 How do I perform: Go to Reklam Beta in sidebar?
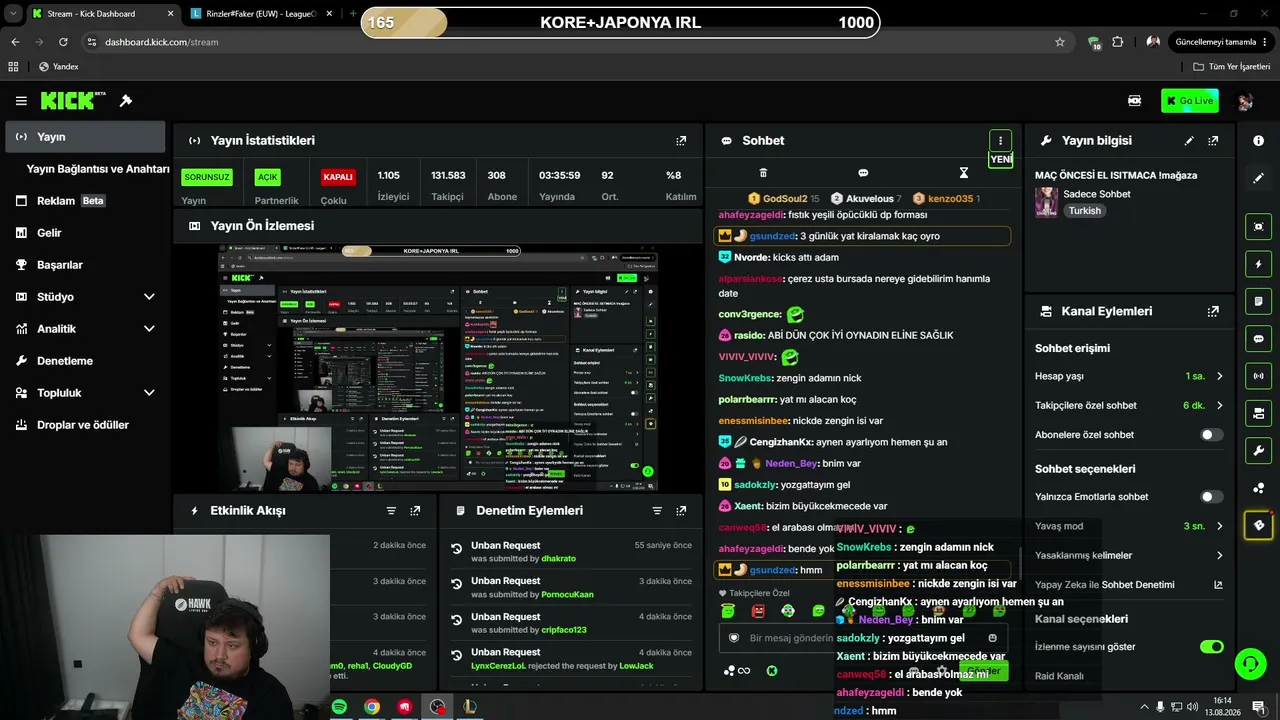[x=85, y=201]
